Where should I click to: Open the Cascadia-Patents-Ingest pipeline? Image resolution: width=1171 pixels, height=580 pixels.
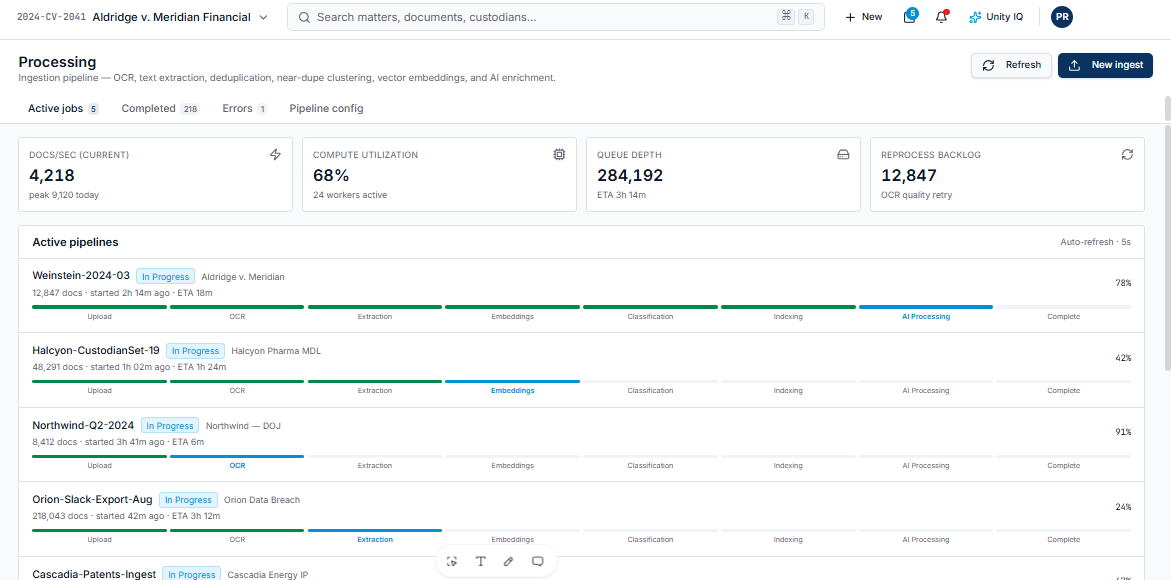click(x=94, y=574)
